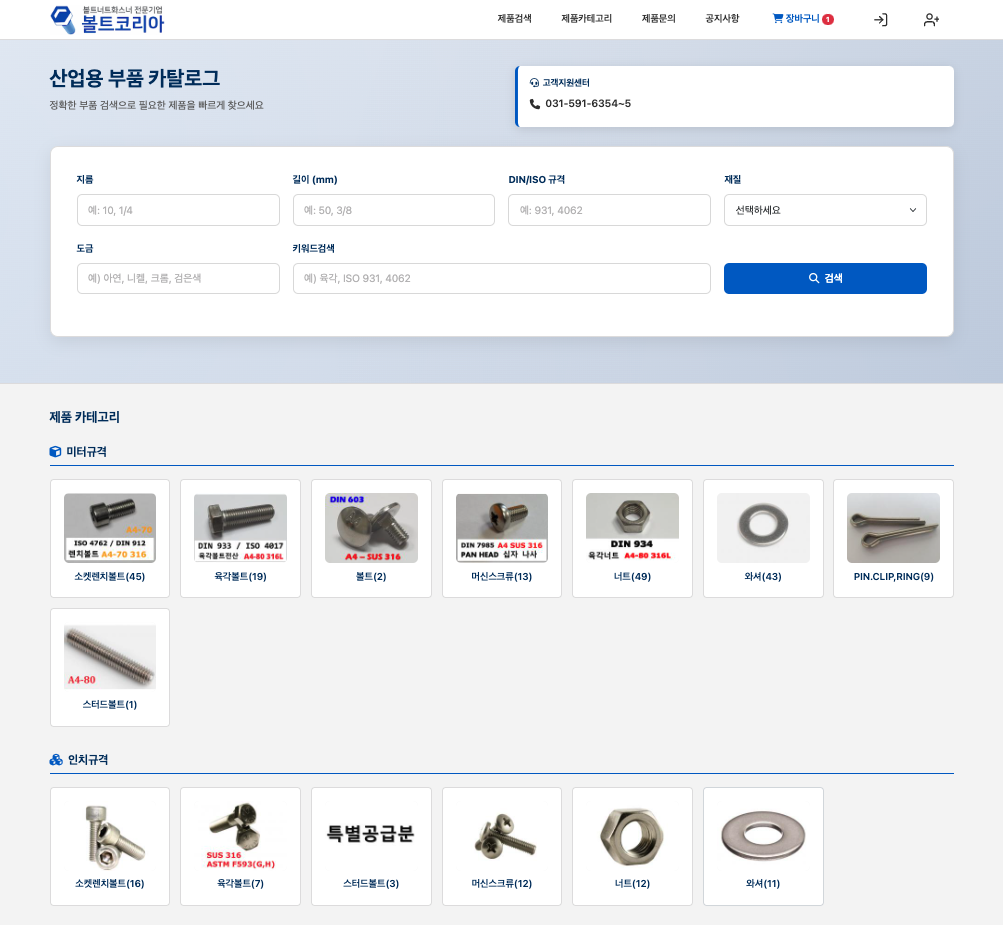Screen dimensions: 1003x925
Task: Click the 볼트코리아 logo
Action: pyautogui.click(x=107, y=19)
